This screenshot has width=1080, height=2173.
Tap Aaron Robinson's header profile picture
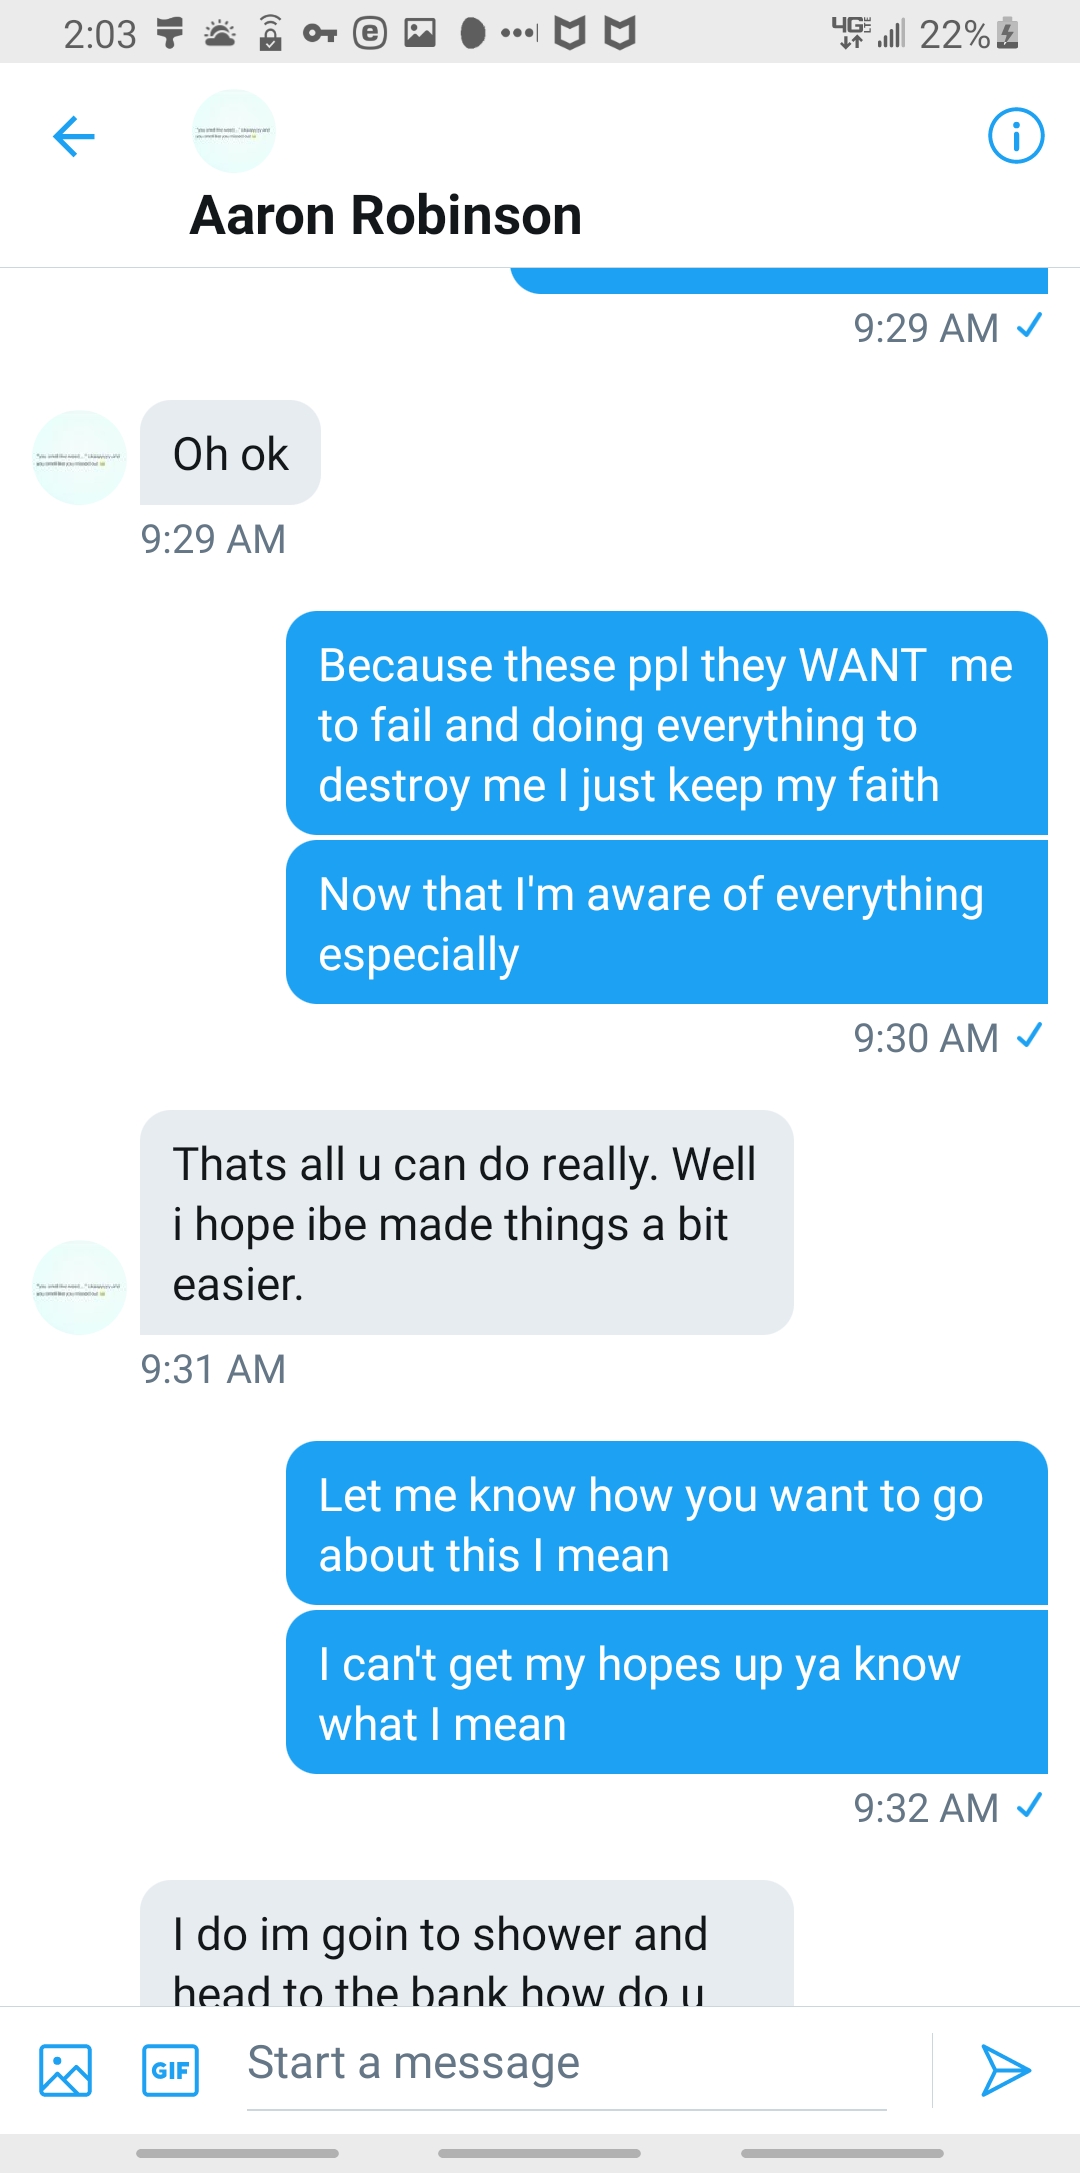[233, 131]
